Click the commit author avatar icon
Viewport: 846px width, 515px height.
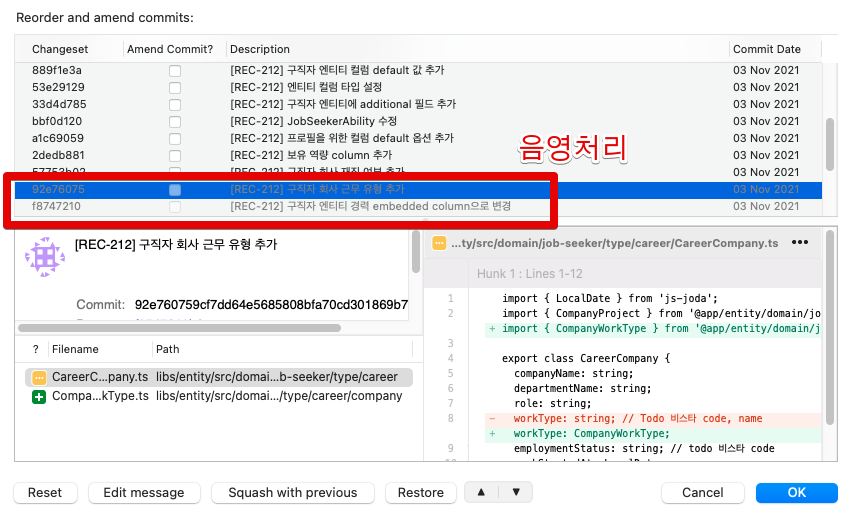45,257
